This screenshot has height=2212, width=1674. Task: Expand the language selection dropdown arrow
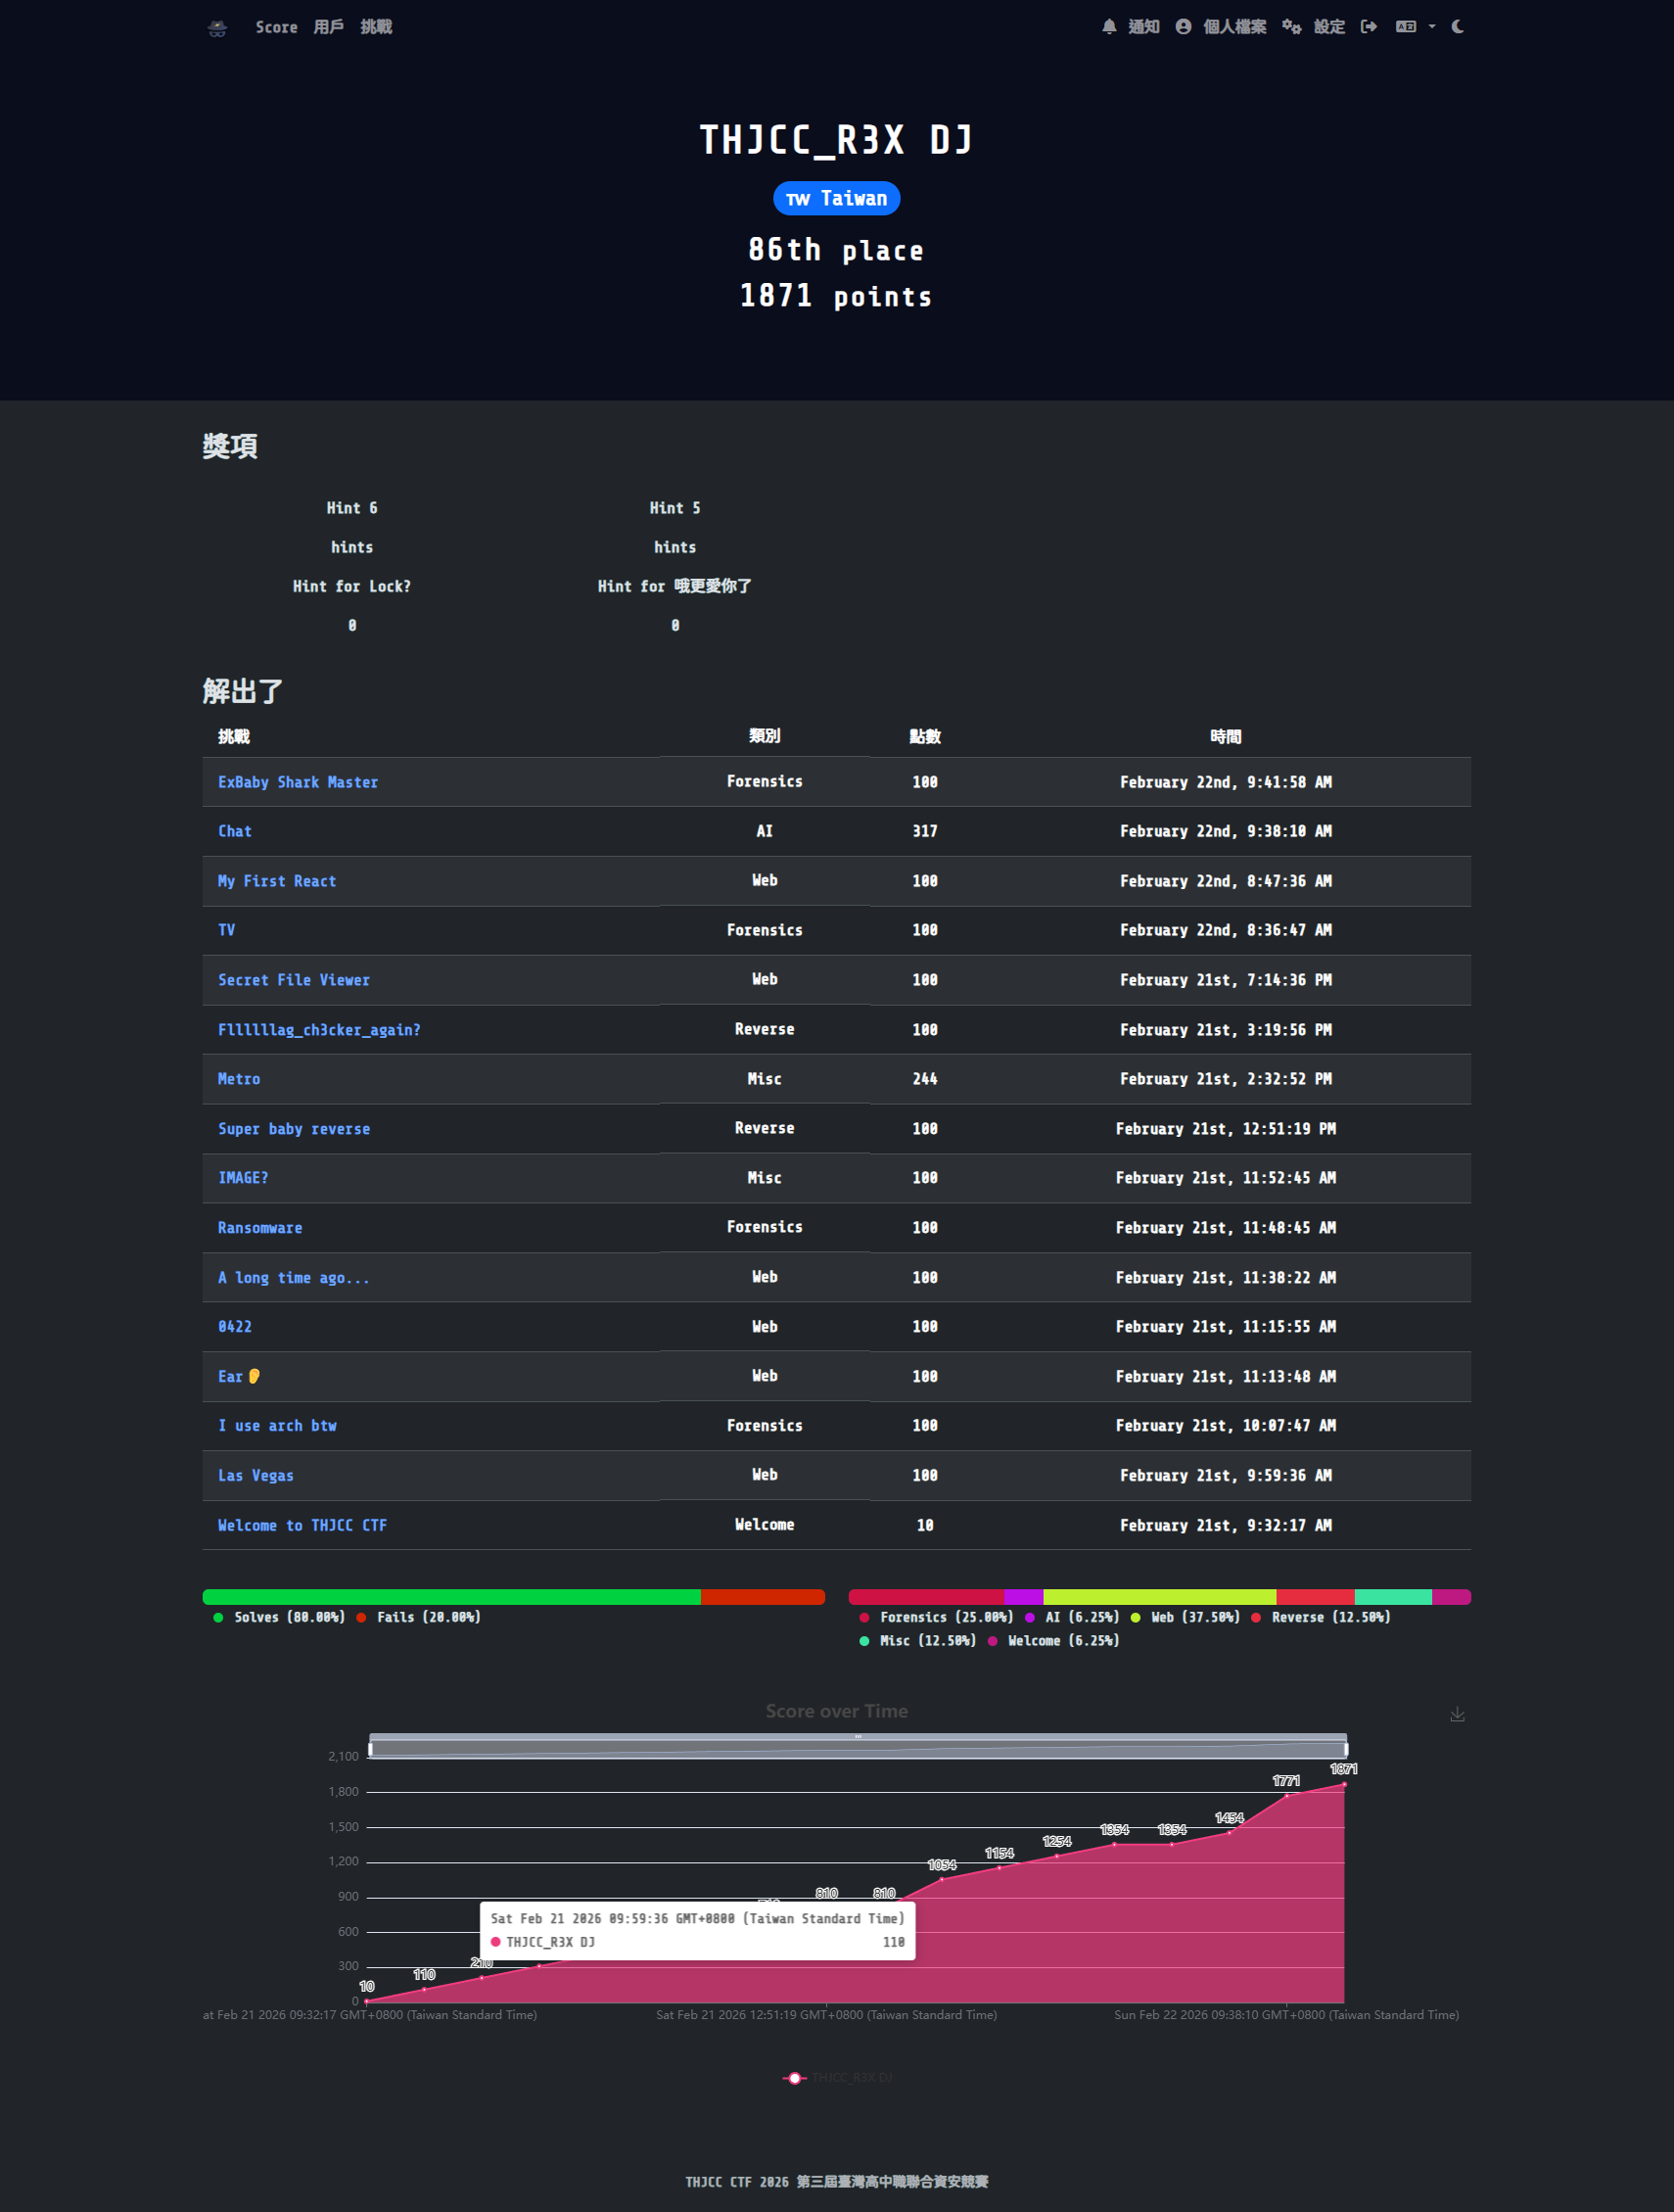[x=1432, y=27]
